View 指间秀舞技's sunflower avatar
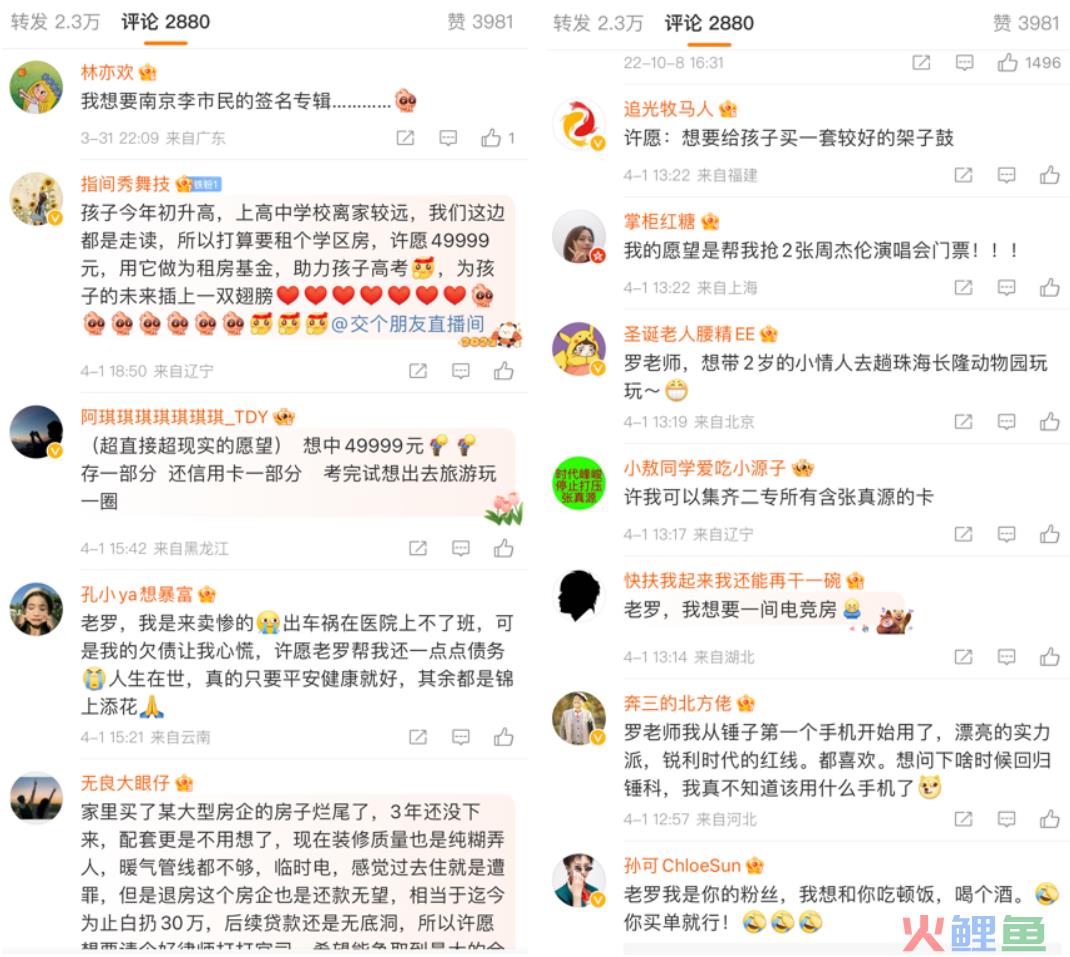 pyautogui.click(x=36, y=199)
